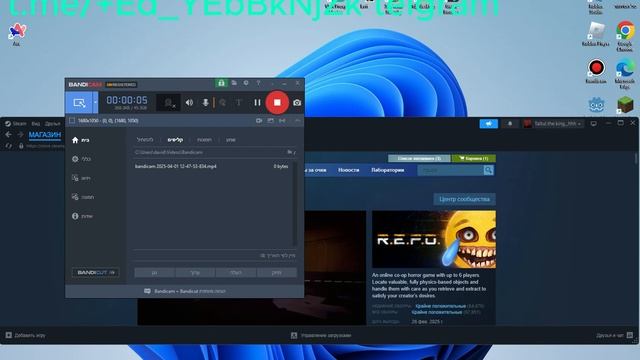The image size is (640, 360).
Task: Click the R.E.P.O. game banner image
Action: coord(434,239)
